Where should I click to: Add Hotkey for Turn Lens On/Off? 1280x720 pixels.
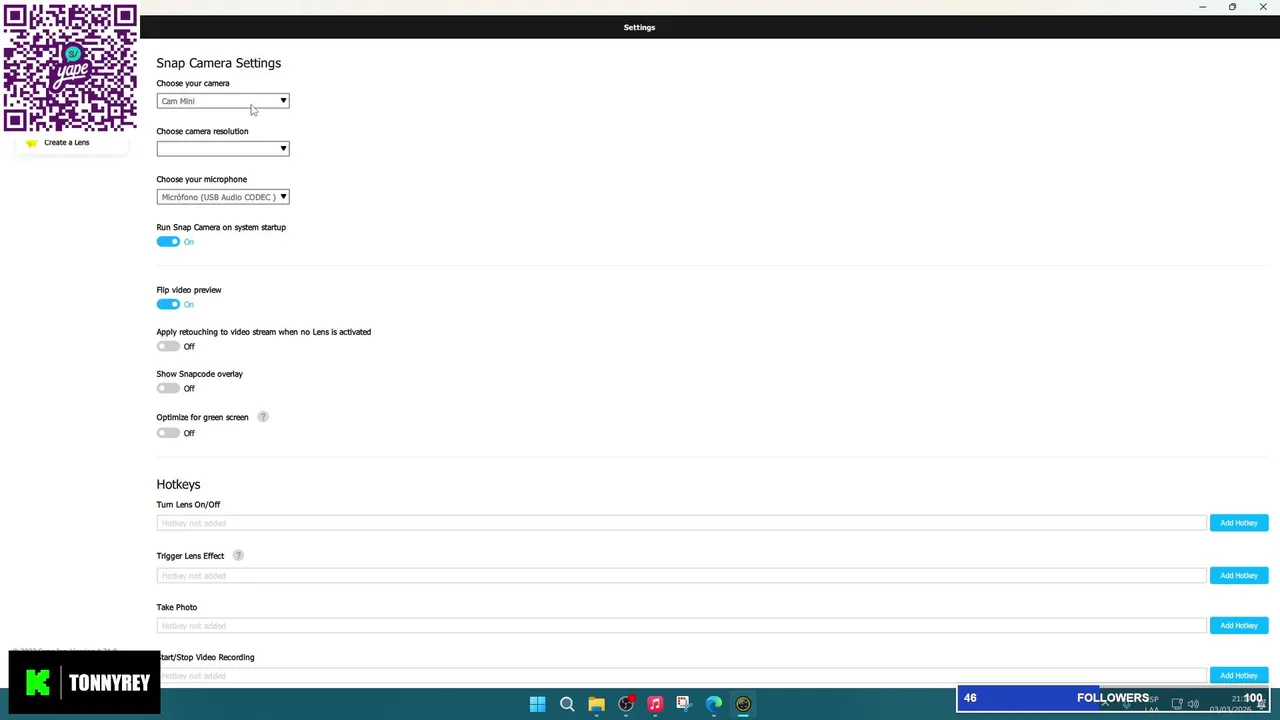(x=1239, y=523)
